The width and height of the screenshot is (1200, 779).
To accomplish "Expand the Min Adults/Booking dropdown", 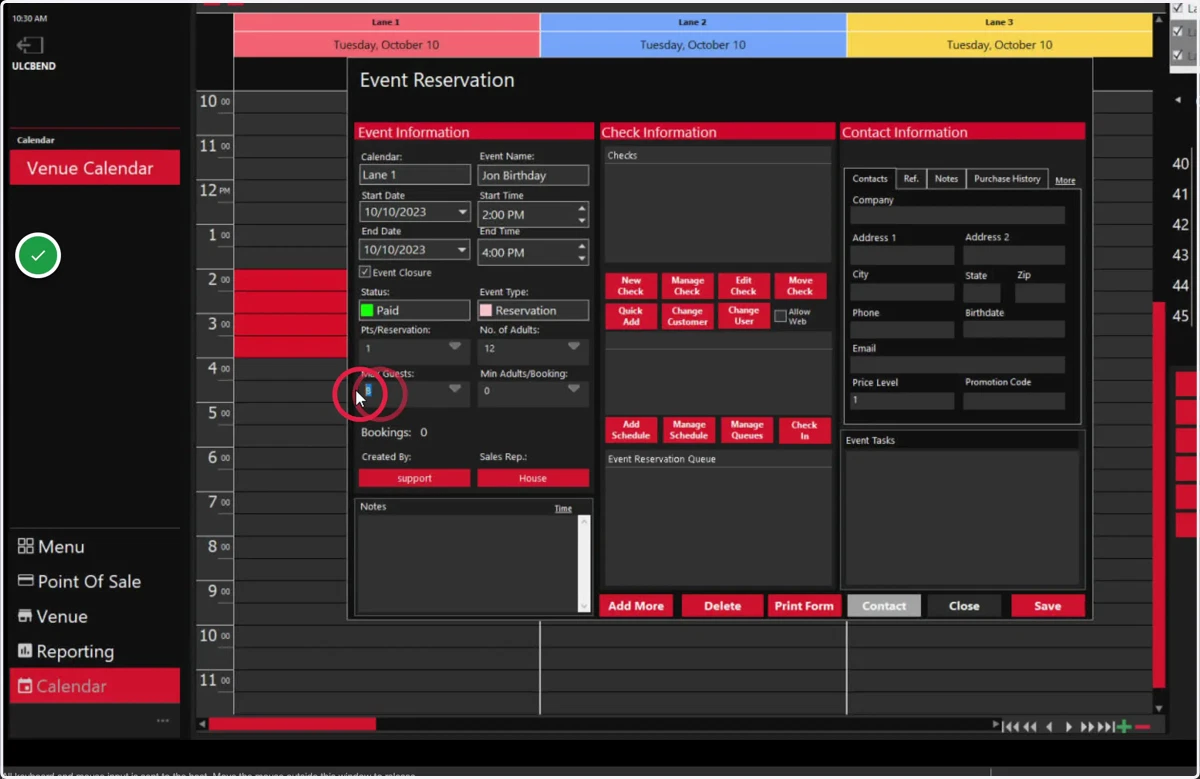I will point(574,389).
